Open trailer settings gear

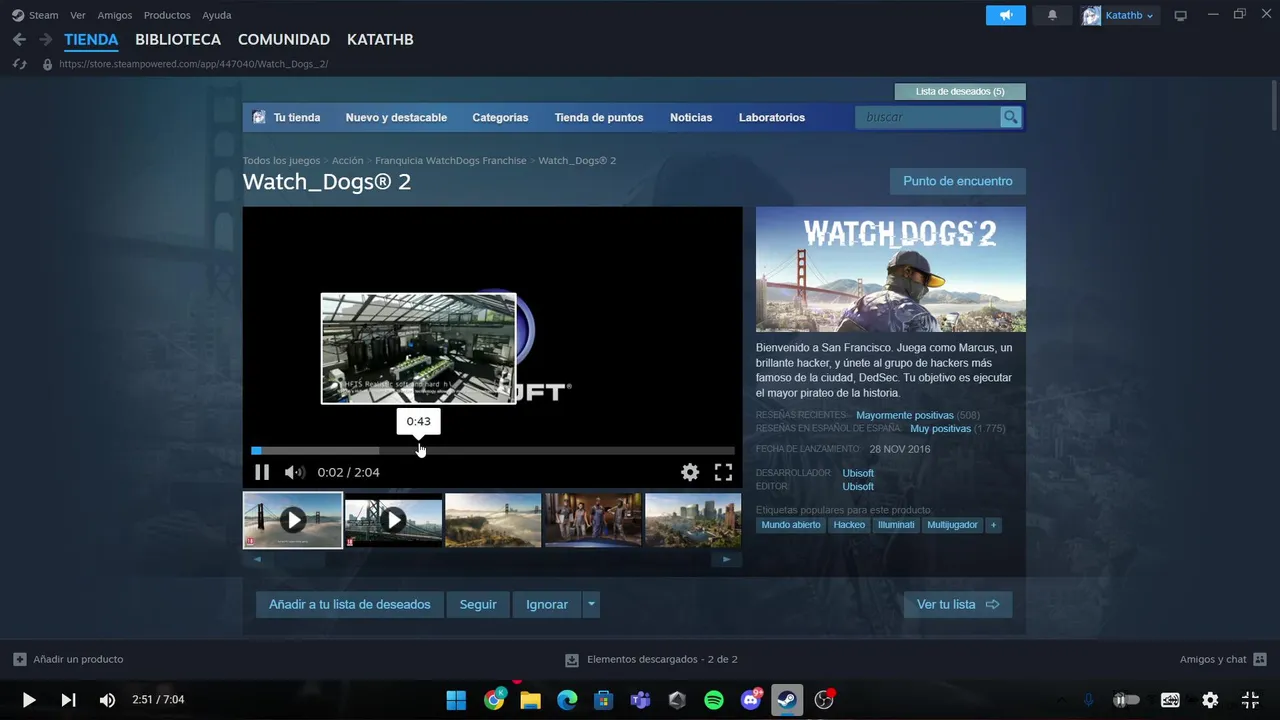point(690,472)
